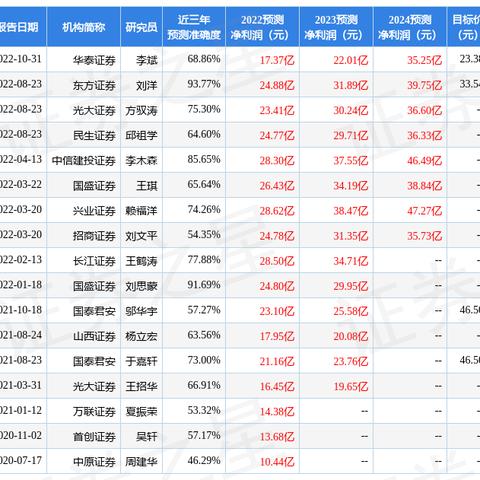Click accuracy value 68.86%

click(204, 59)
